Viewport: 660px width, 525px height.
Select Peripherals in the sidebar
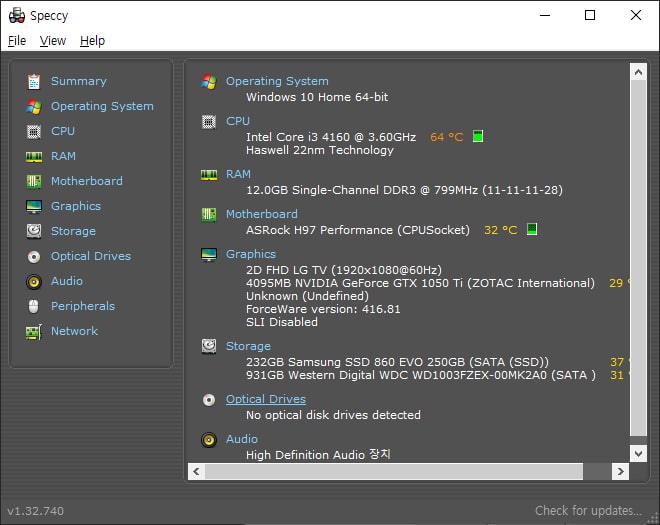pos(83,306)
